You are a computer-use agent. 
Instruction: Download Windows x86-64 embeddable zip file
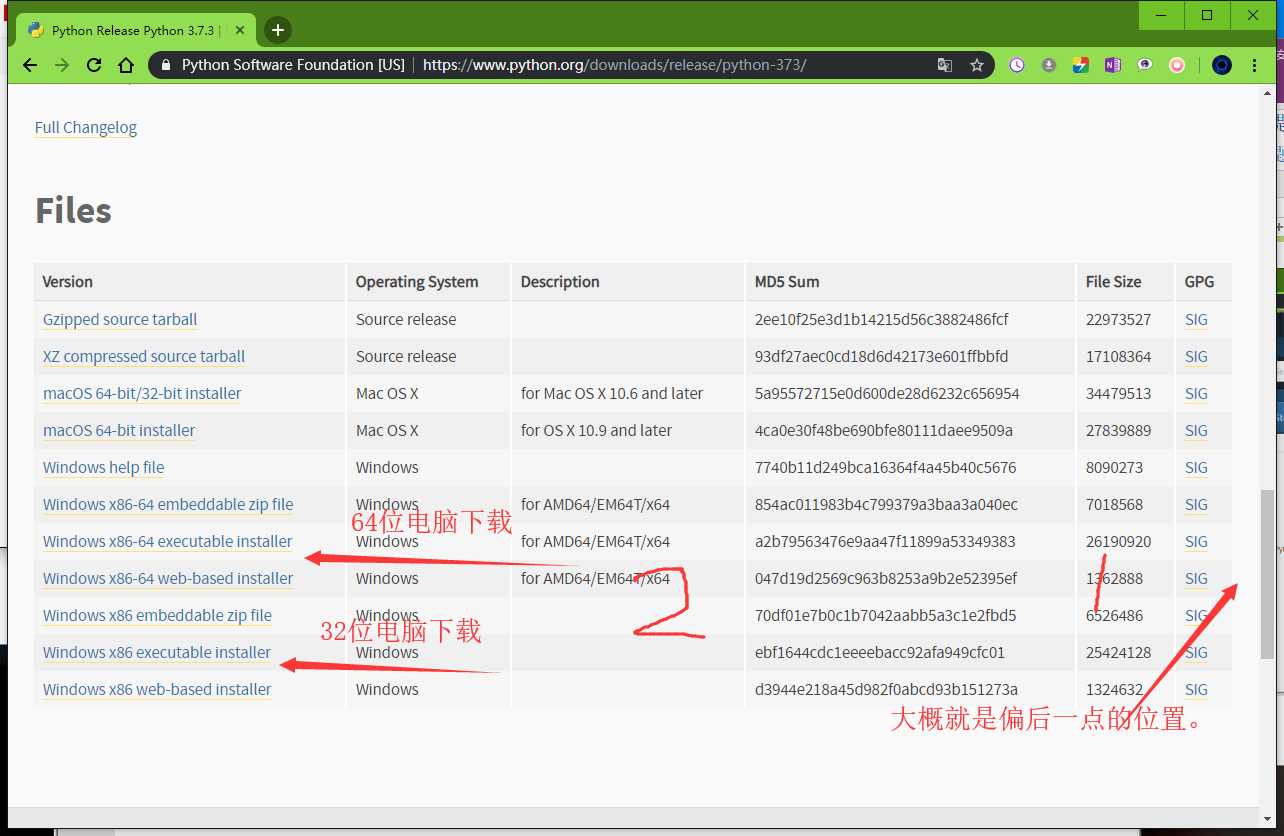[x=168, y=505]
